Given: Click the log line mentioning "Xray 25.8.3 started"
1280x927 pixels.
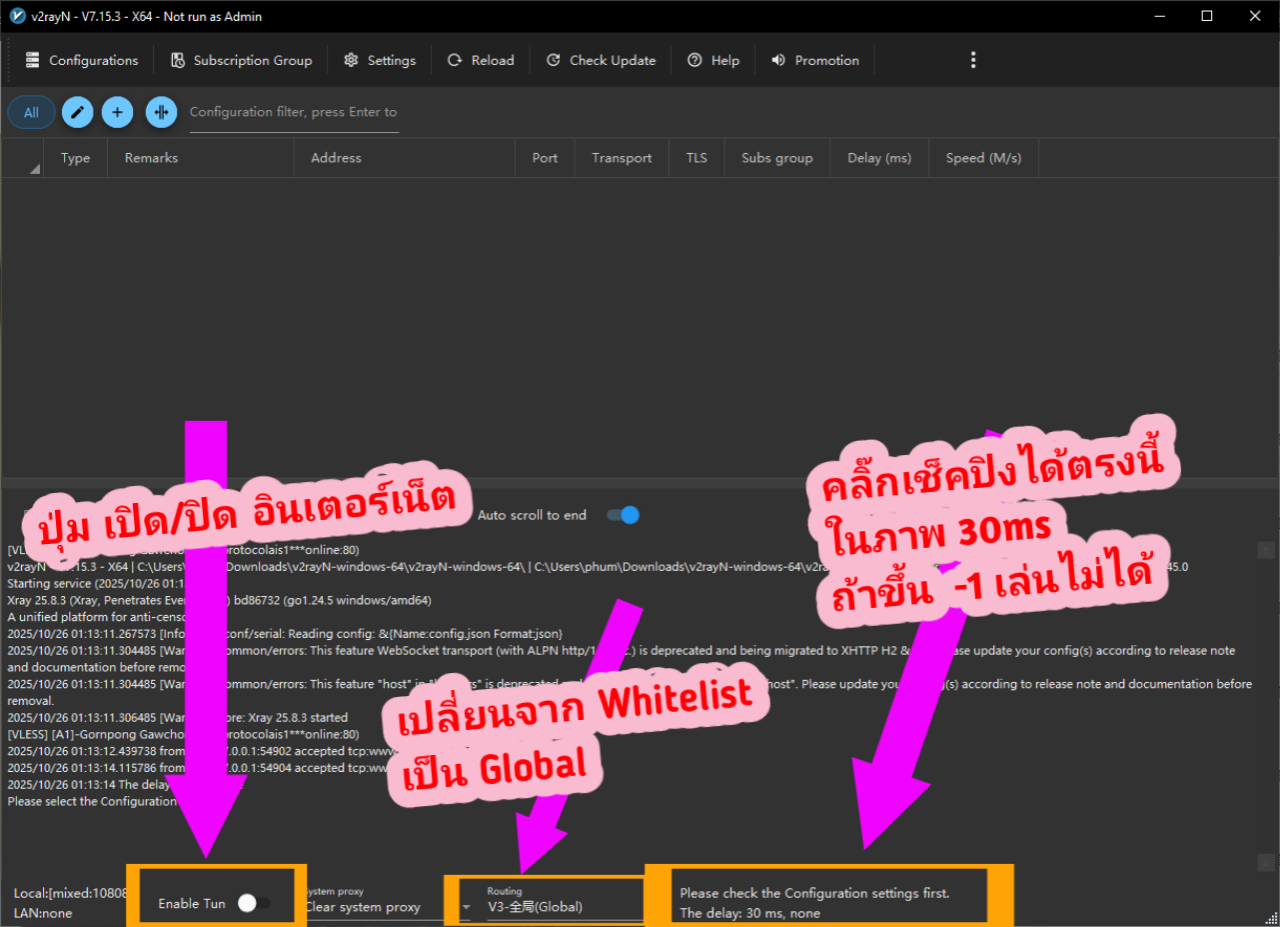Looking at the screenshot, I should point(178,717).
